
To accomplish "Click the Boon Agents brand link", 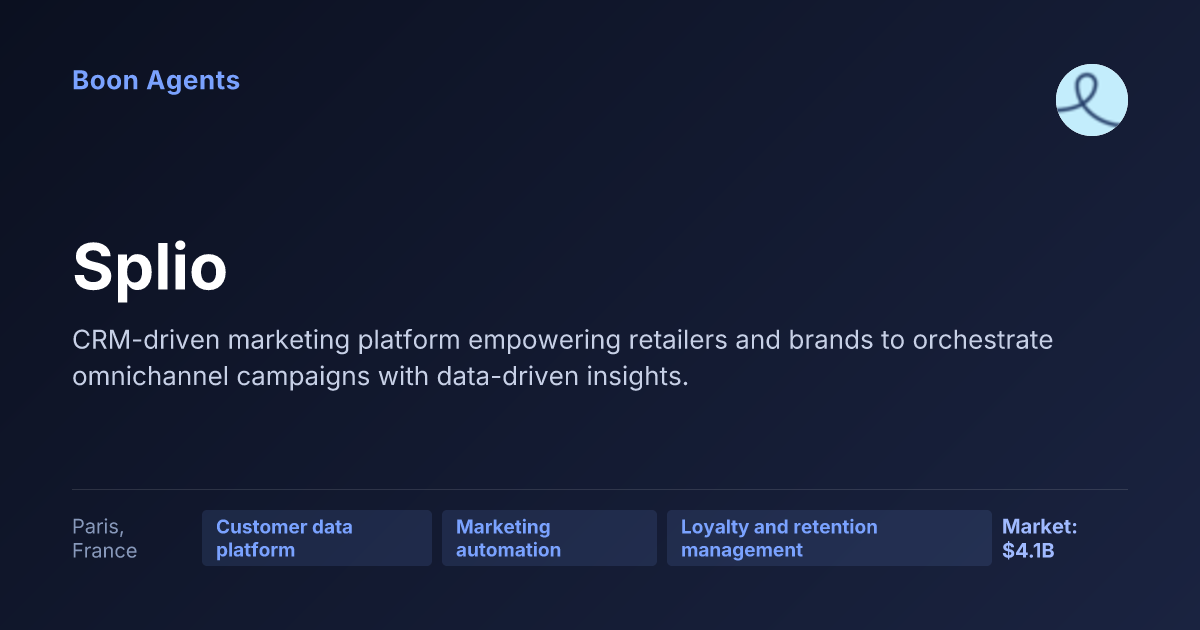I will (x=156, y=81).
